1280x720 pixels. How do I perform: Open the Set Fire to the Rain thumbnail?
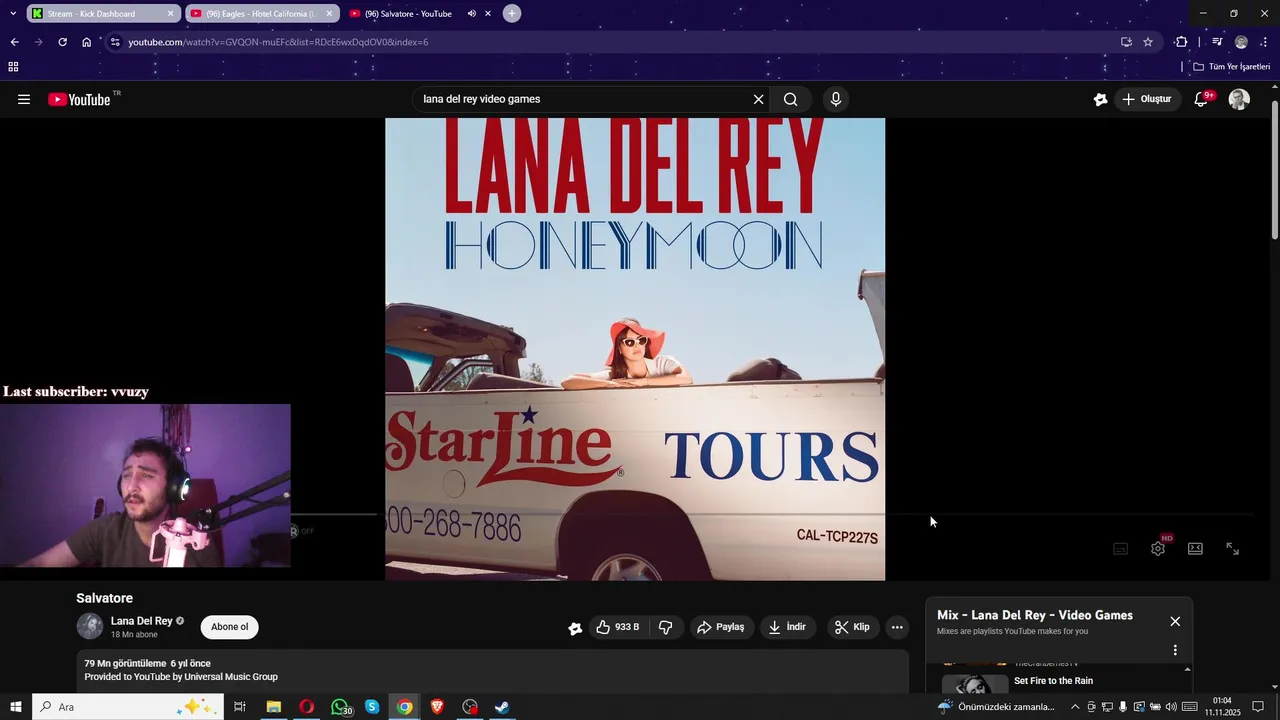point(975,683)
